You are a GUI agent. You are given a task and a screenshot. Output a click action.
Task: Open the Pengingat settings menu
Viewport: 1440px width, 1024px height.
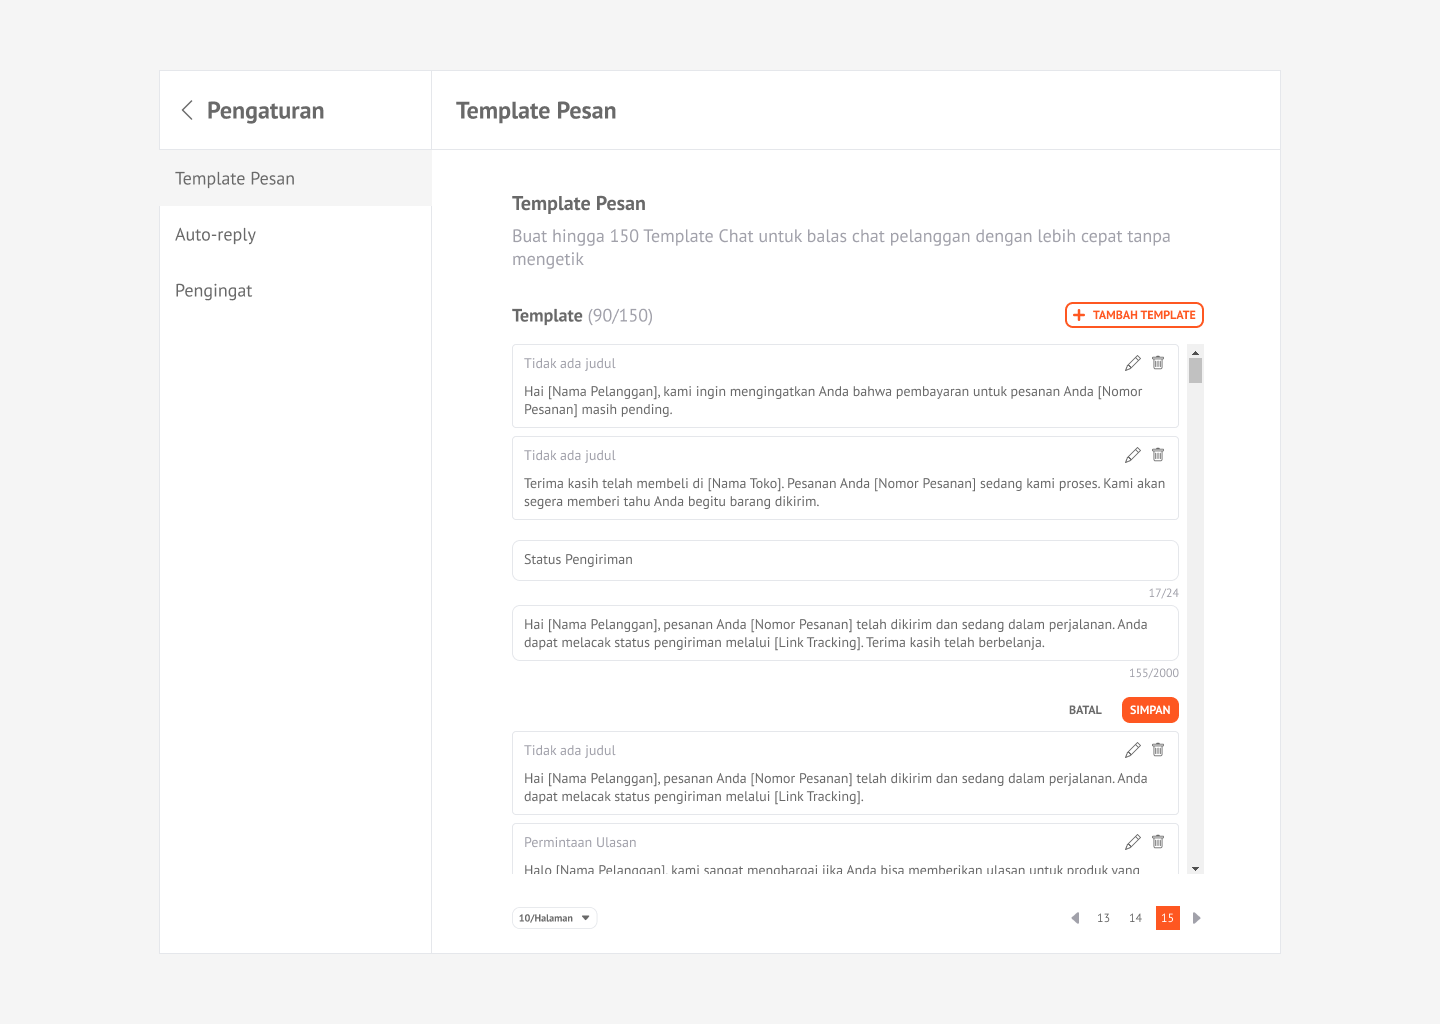click(214, 291)
